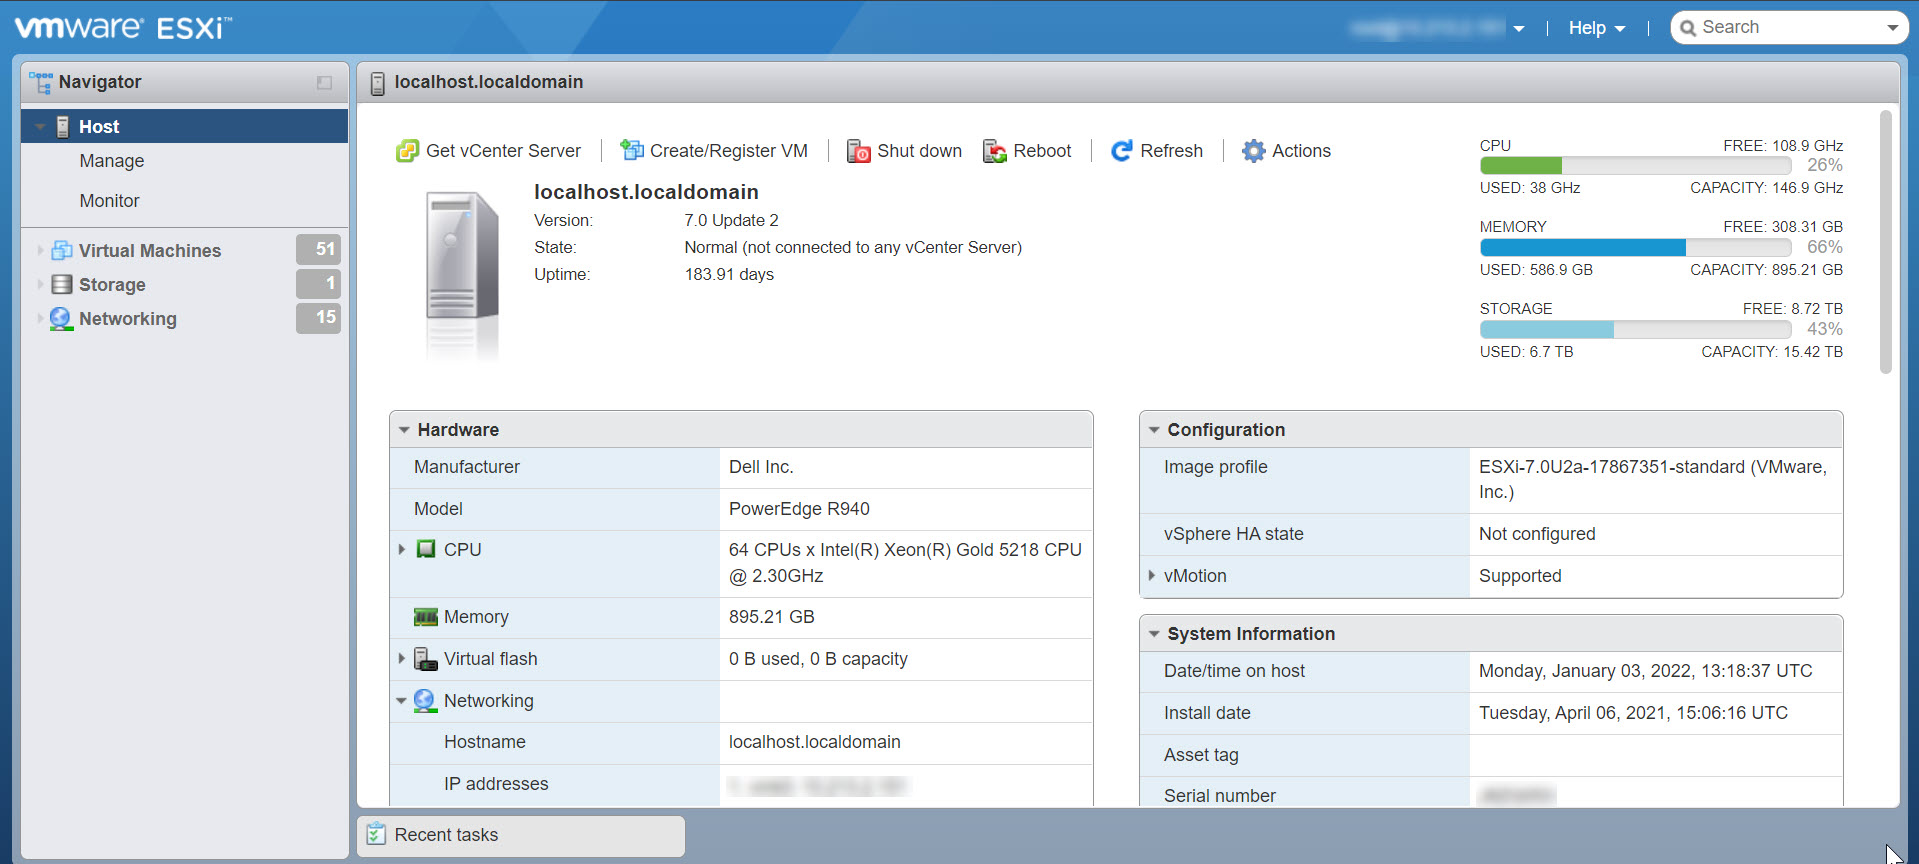Click the Virtual Machines icon in Navigator
Screen dimensions: 1919x864
point(62,250)
